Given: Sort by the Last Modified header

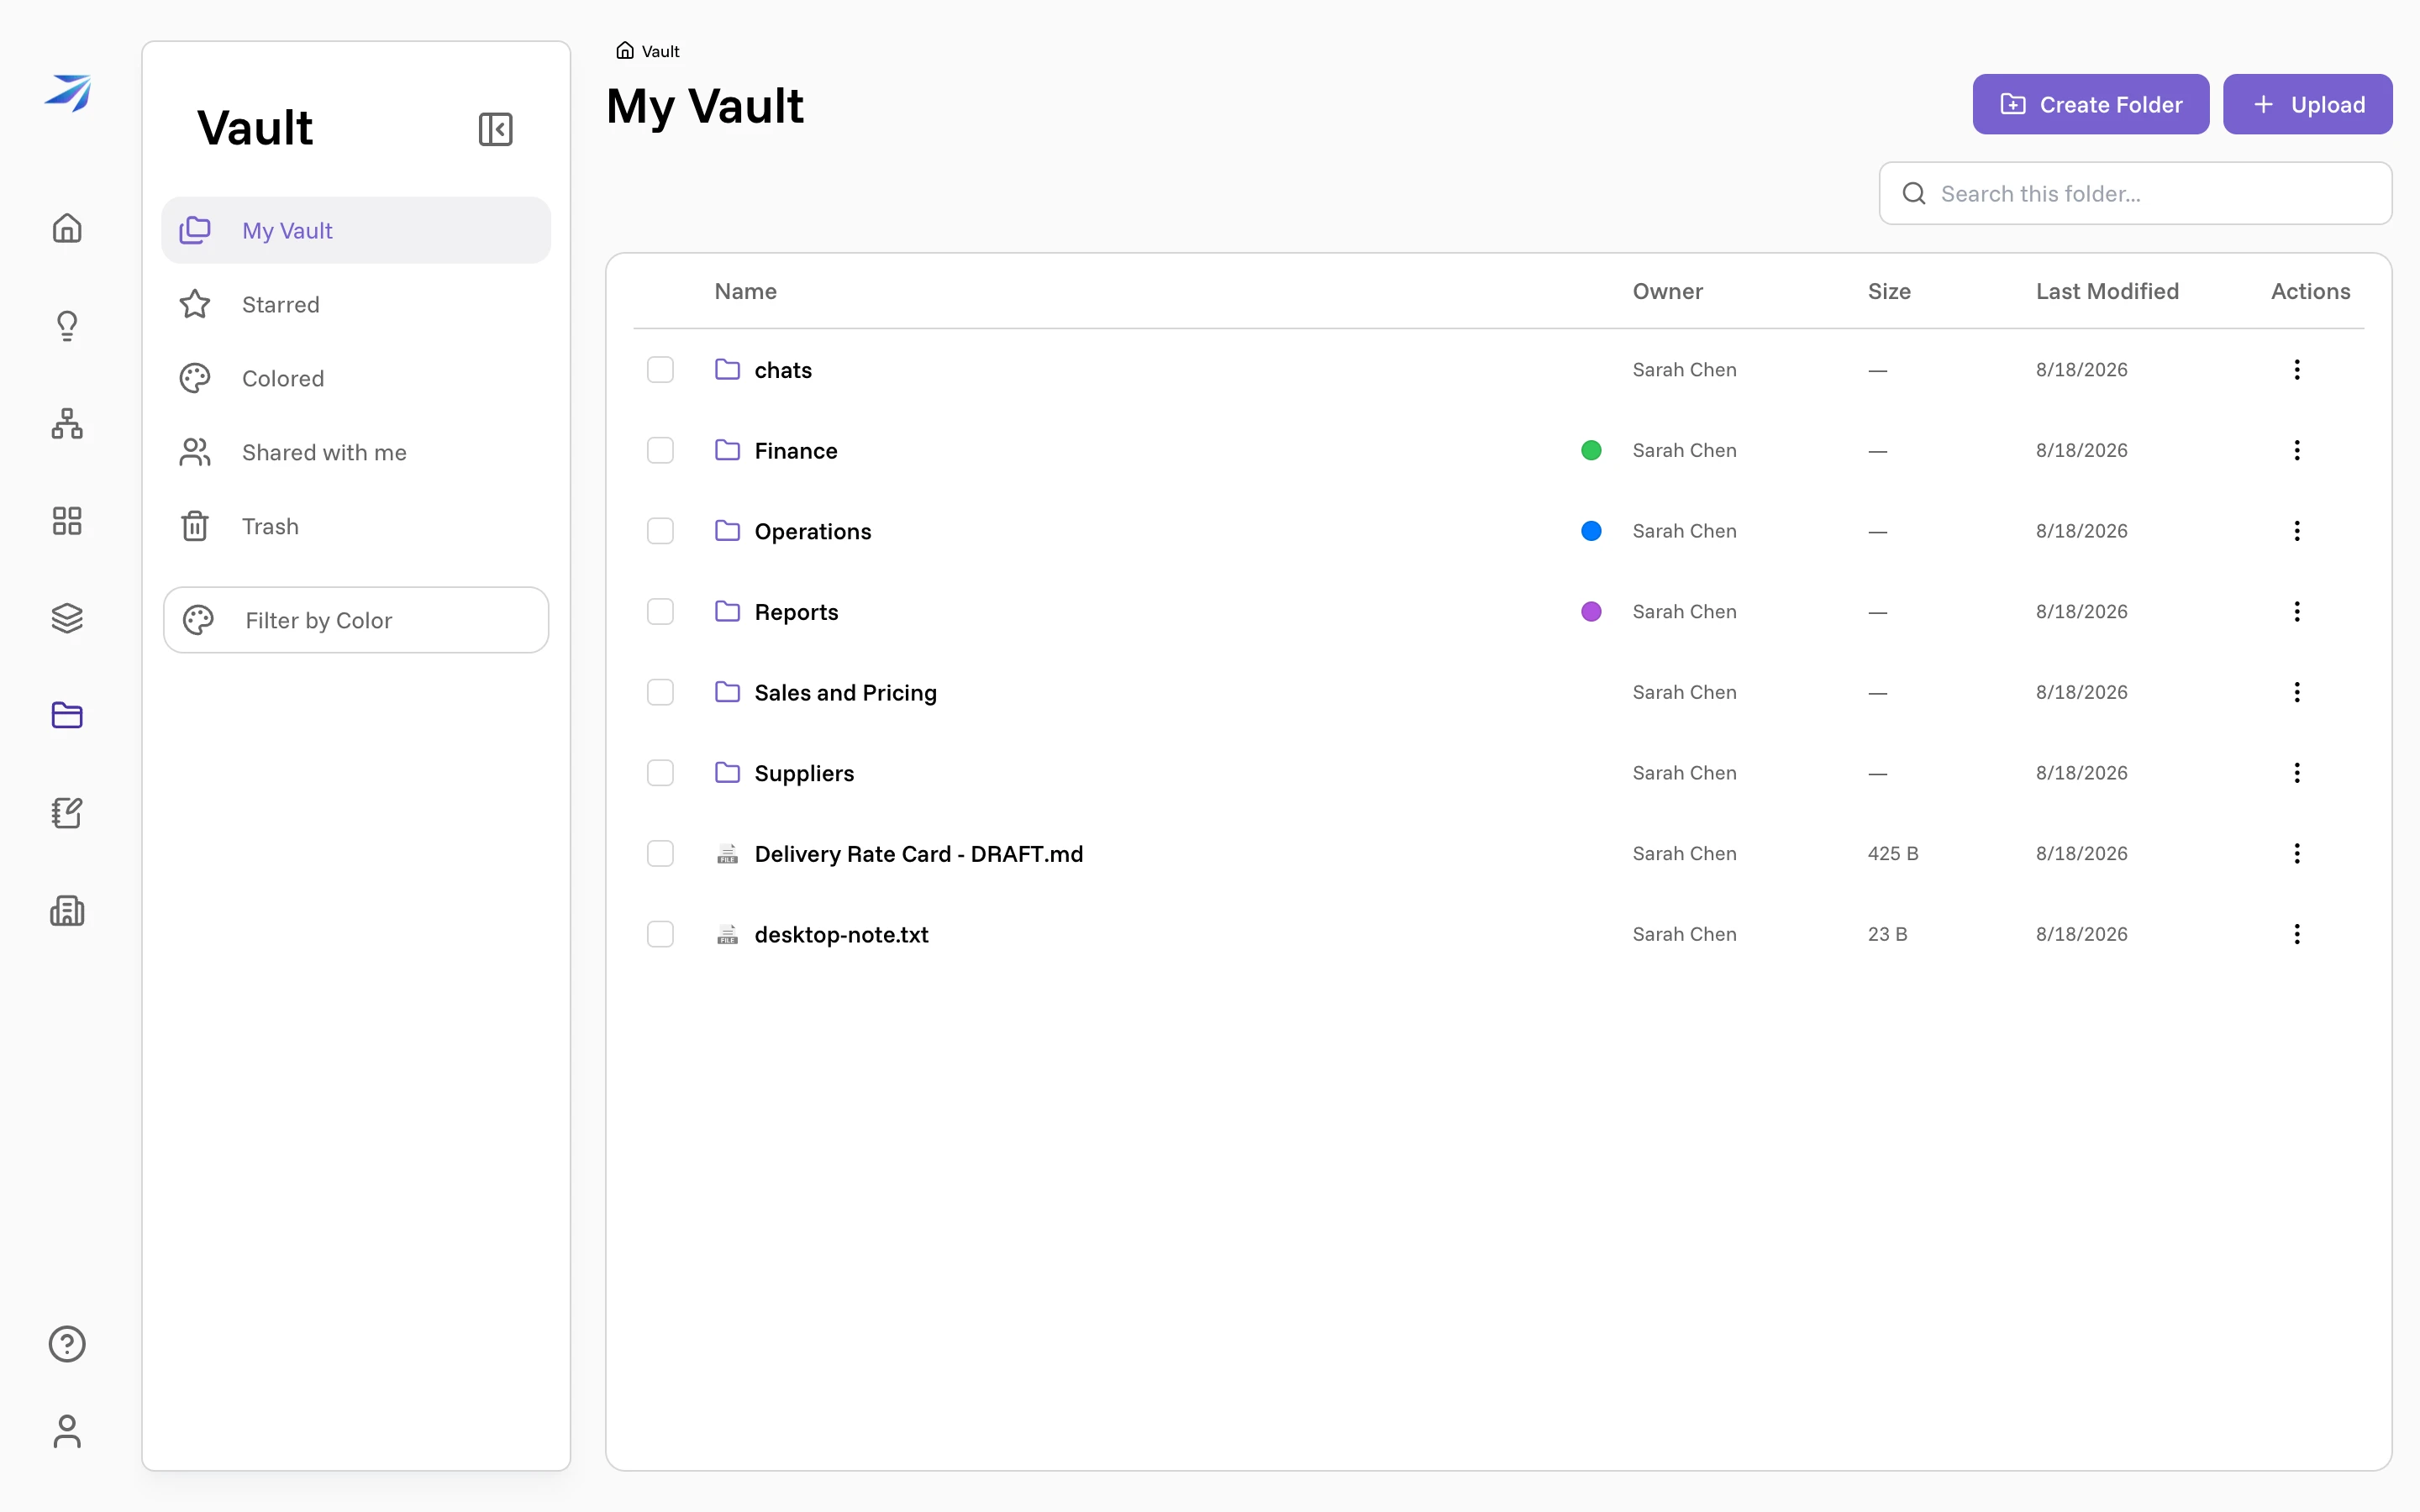Looking at the screenshot, I should coord(2107,291).
